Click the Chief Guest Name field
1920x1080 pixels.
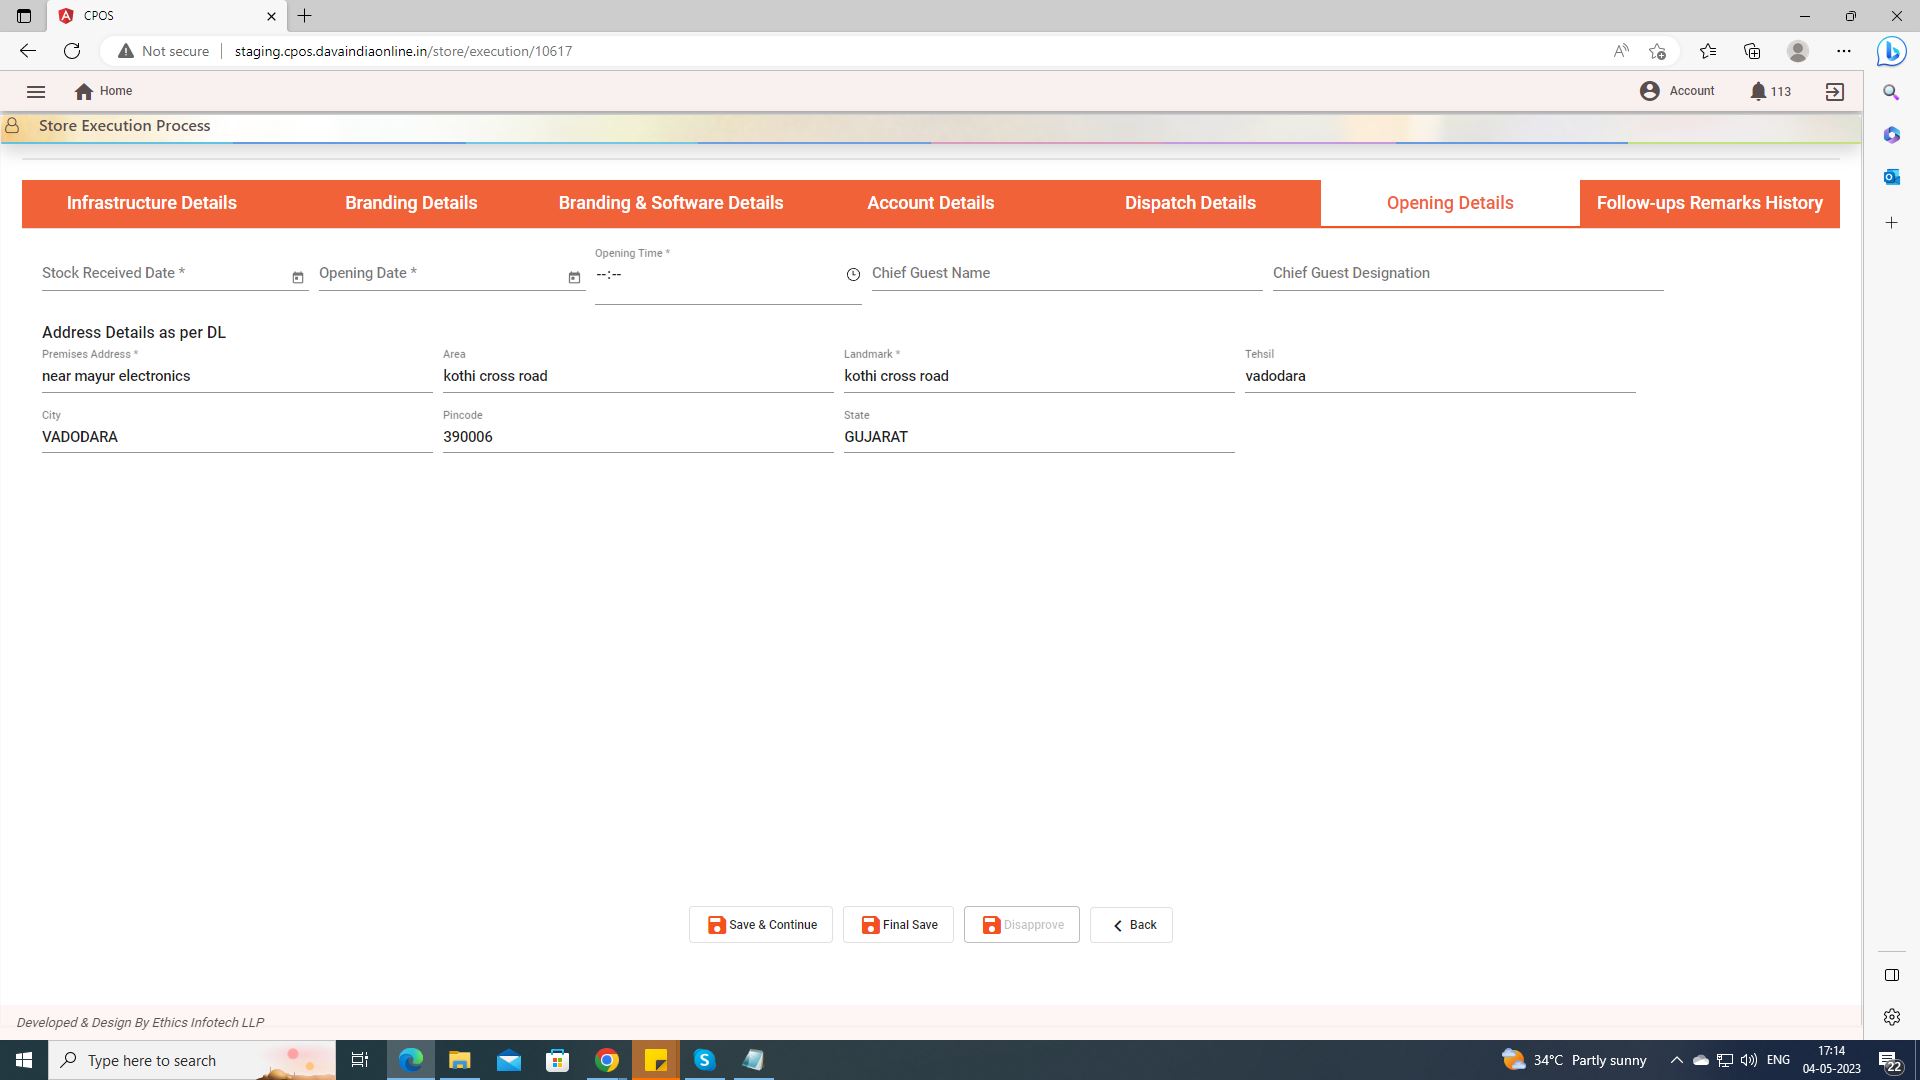point(1066,274)
